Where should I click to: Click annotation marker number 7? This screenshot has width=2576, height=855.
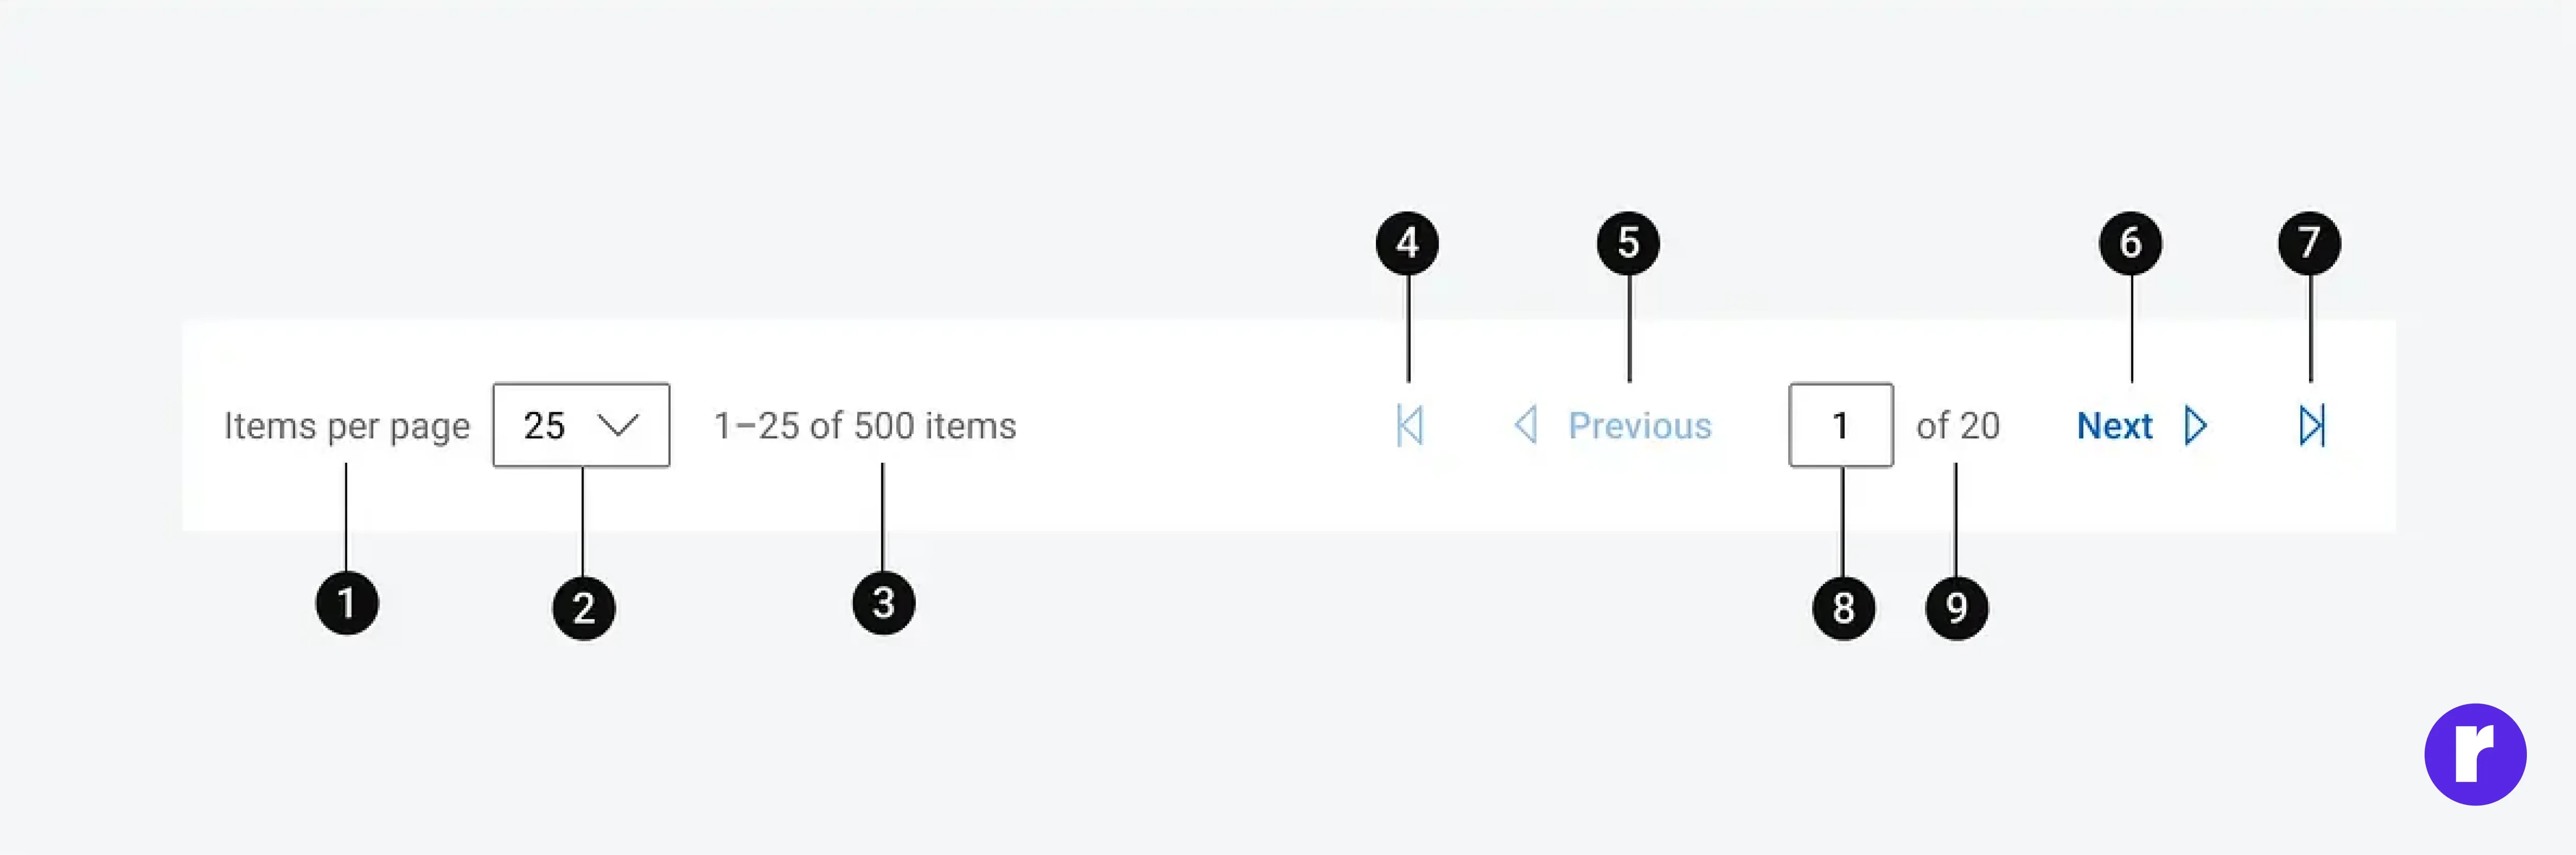coord(2309,243)
